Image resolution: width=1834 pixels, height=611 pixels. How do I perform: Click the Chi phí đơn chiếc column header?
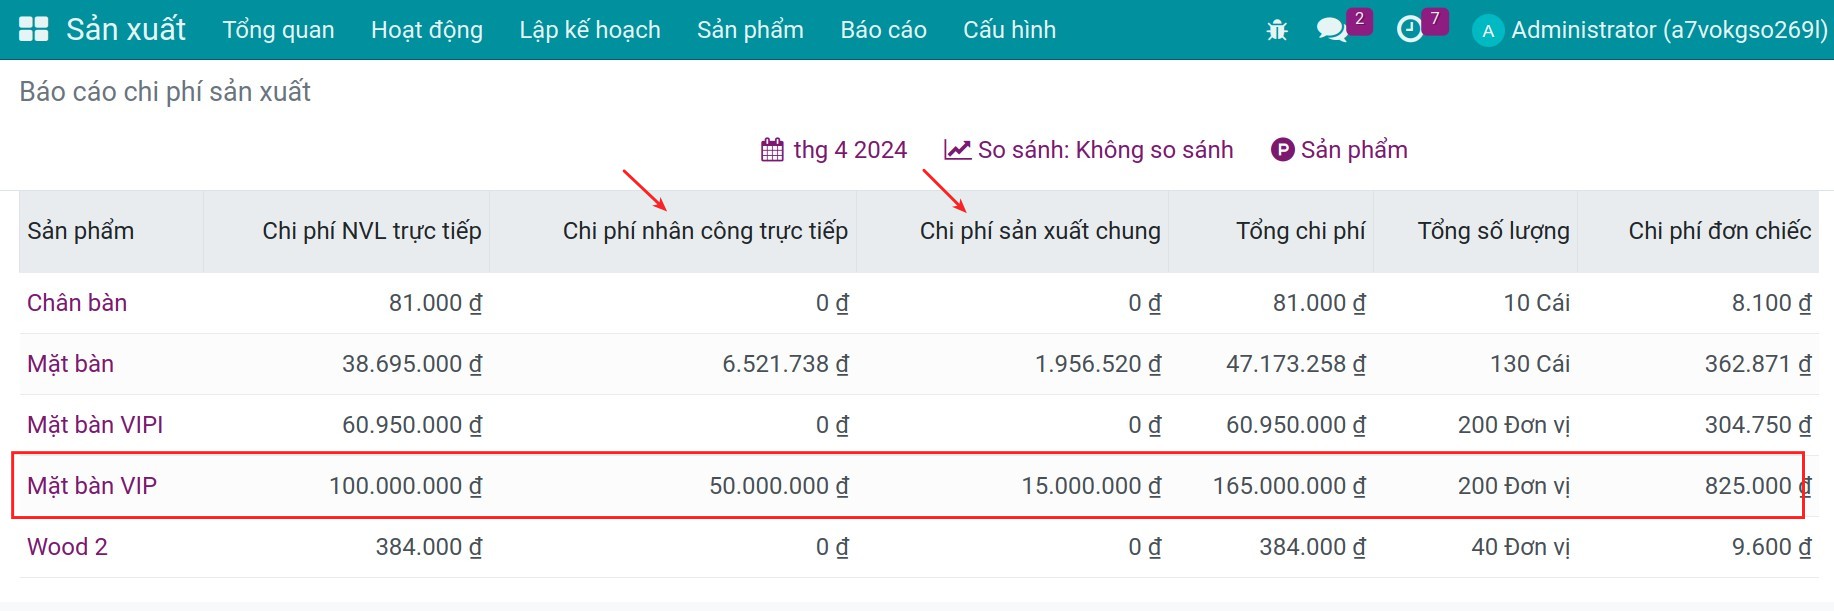pyautogui.click(x=1698, y=231)
